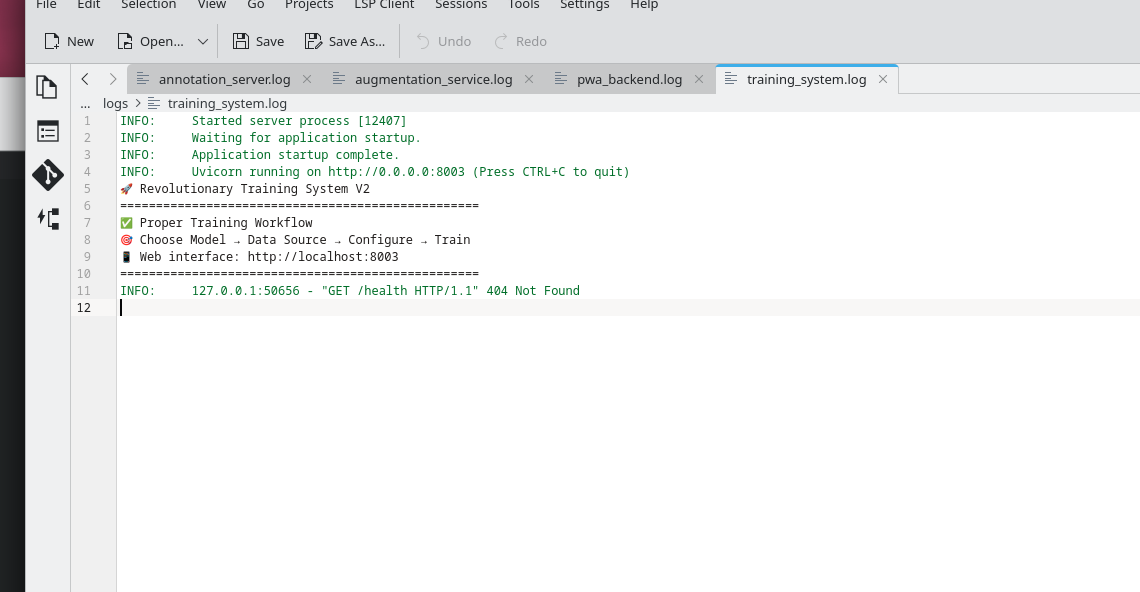Open the Settings menu

585,4
